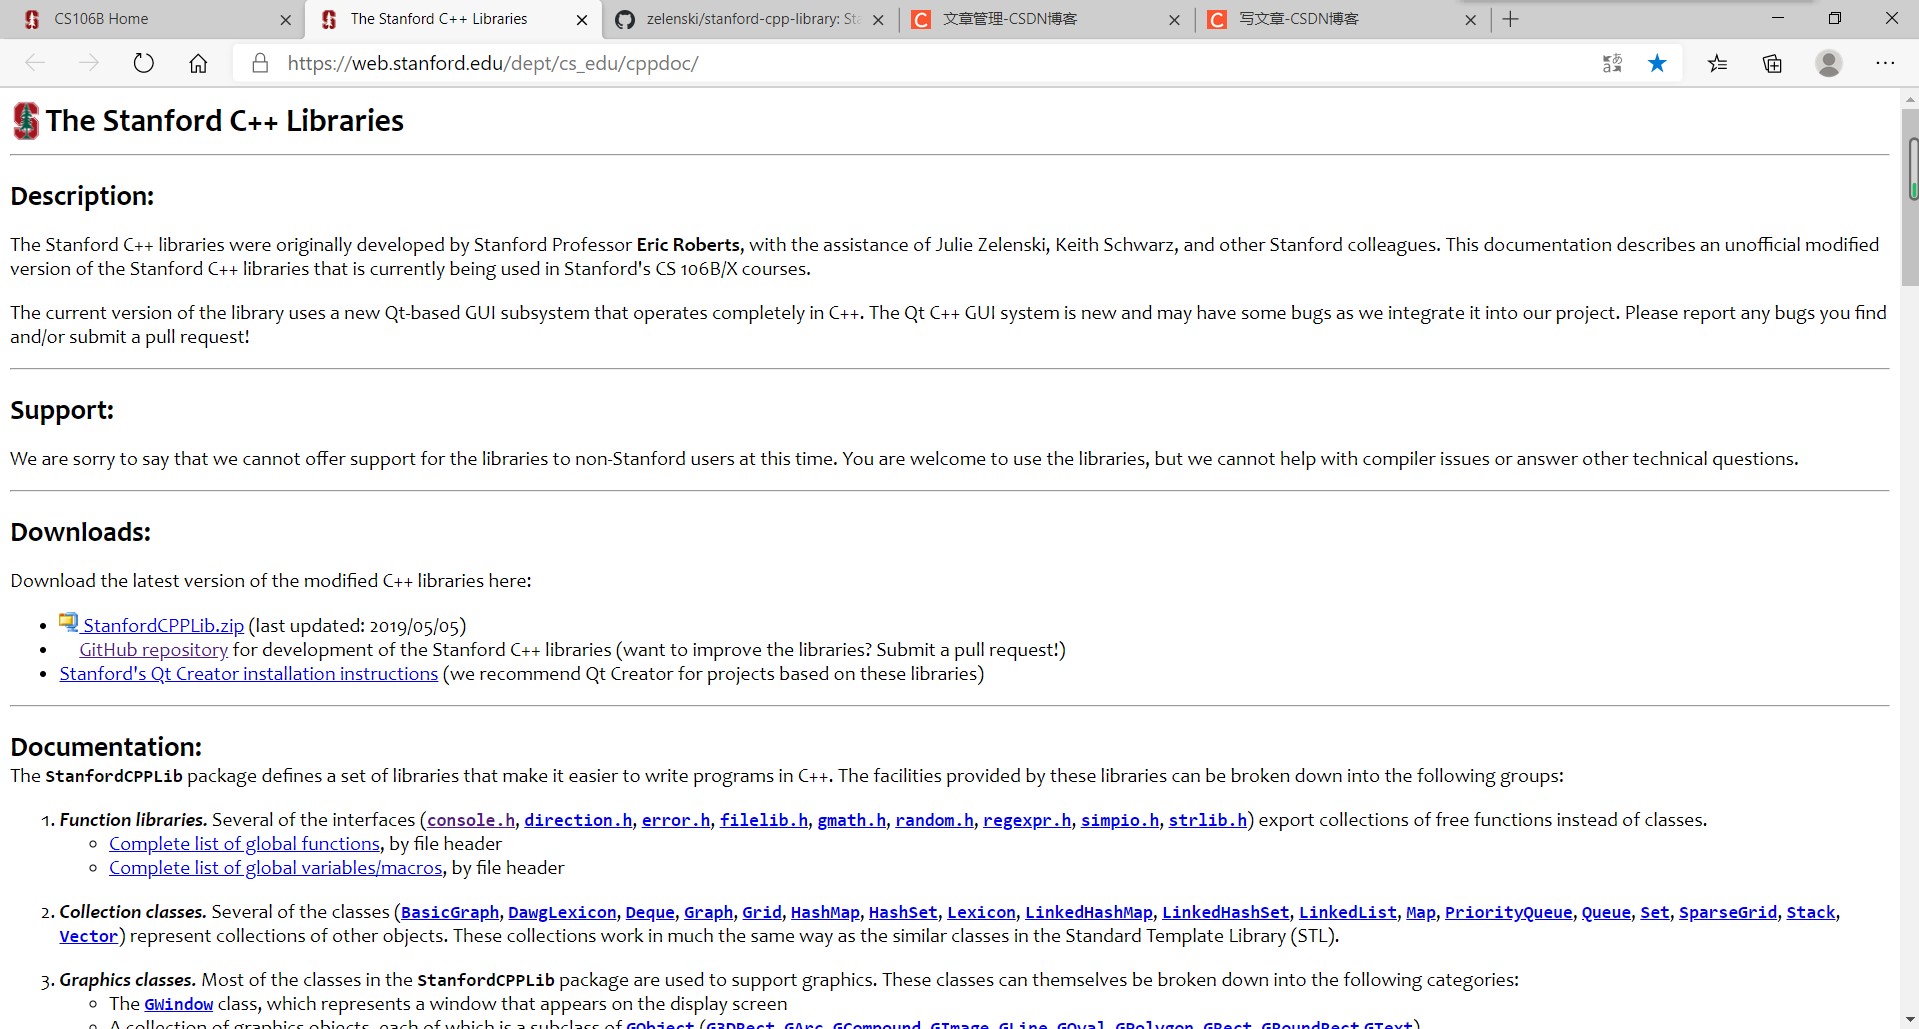Open the Stack class link
Screen dimensions: 1919x1029
tap(1811, 912)
